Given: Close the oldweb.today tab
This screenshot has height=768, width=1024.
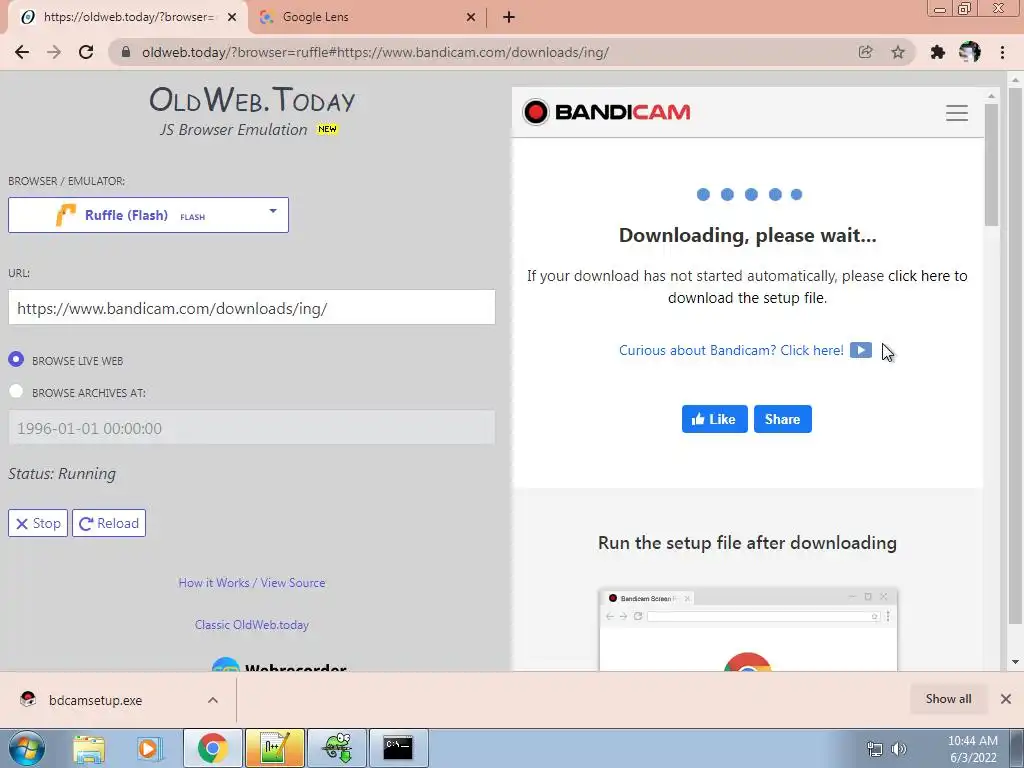Looking at the screenshot, I should [232, 17].
